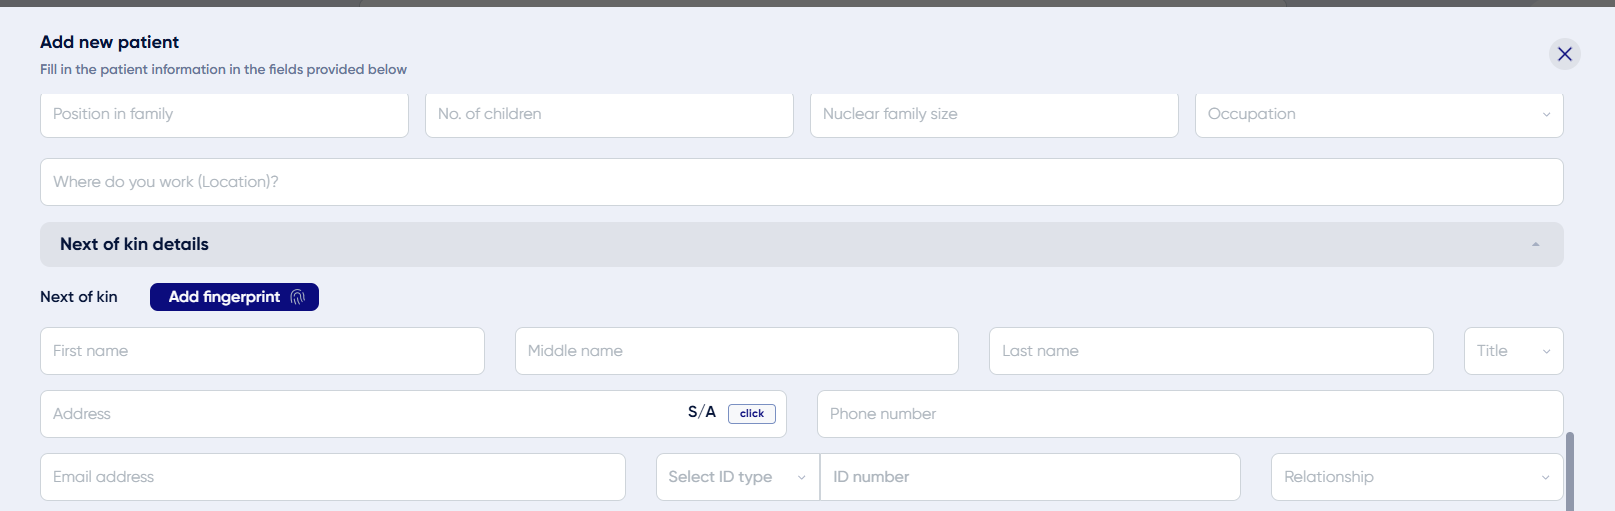
Task: Select the Nuclear family size field
Action: (x=994, y=115)
